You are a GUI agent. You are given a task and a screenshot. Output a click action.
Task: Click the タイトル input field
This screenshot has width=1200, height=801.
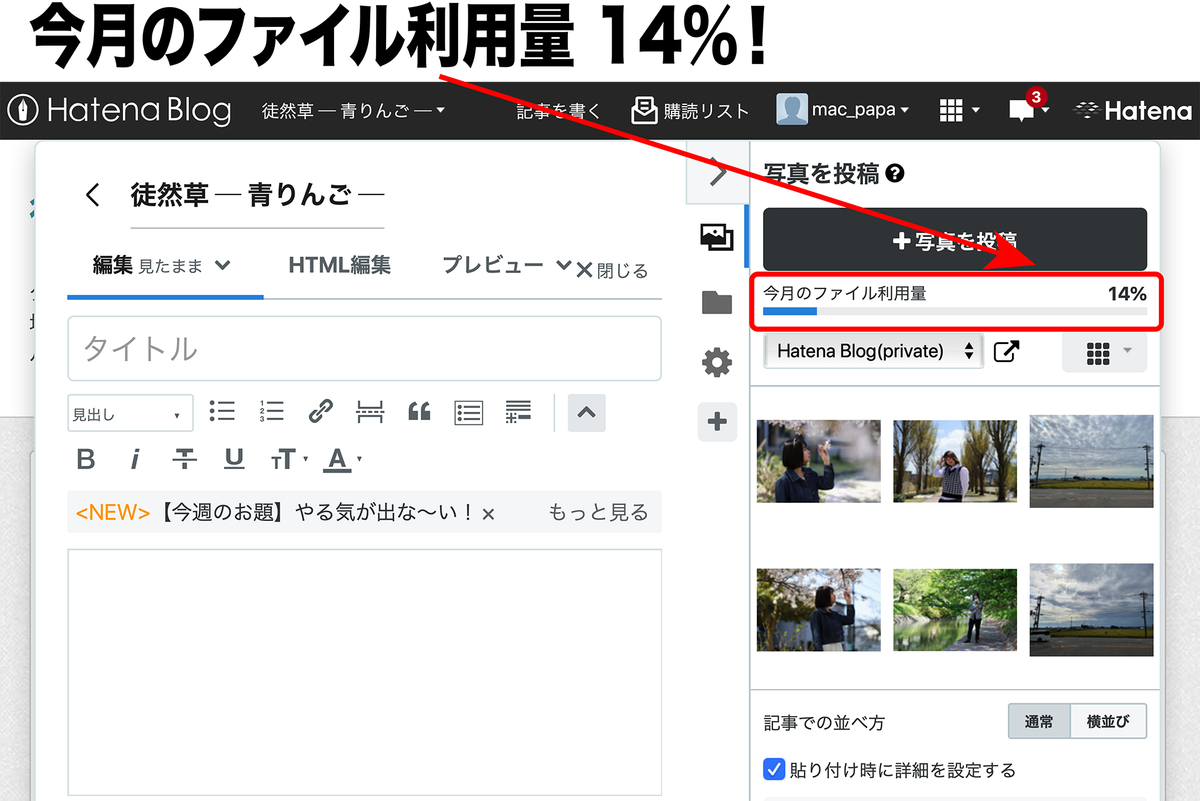(364, 349)
